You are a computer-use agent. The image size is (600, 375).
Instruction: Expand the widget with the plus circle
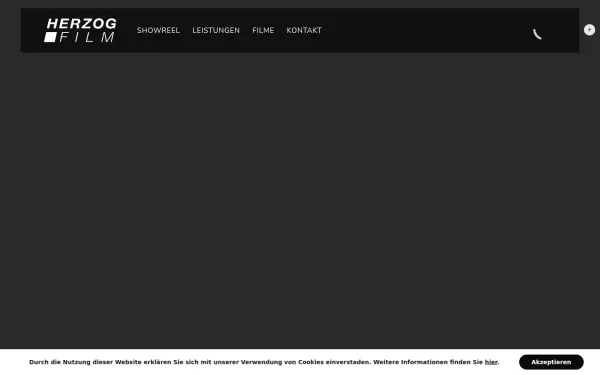pos(589,29)
